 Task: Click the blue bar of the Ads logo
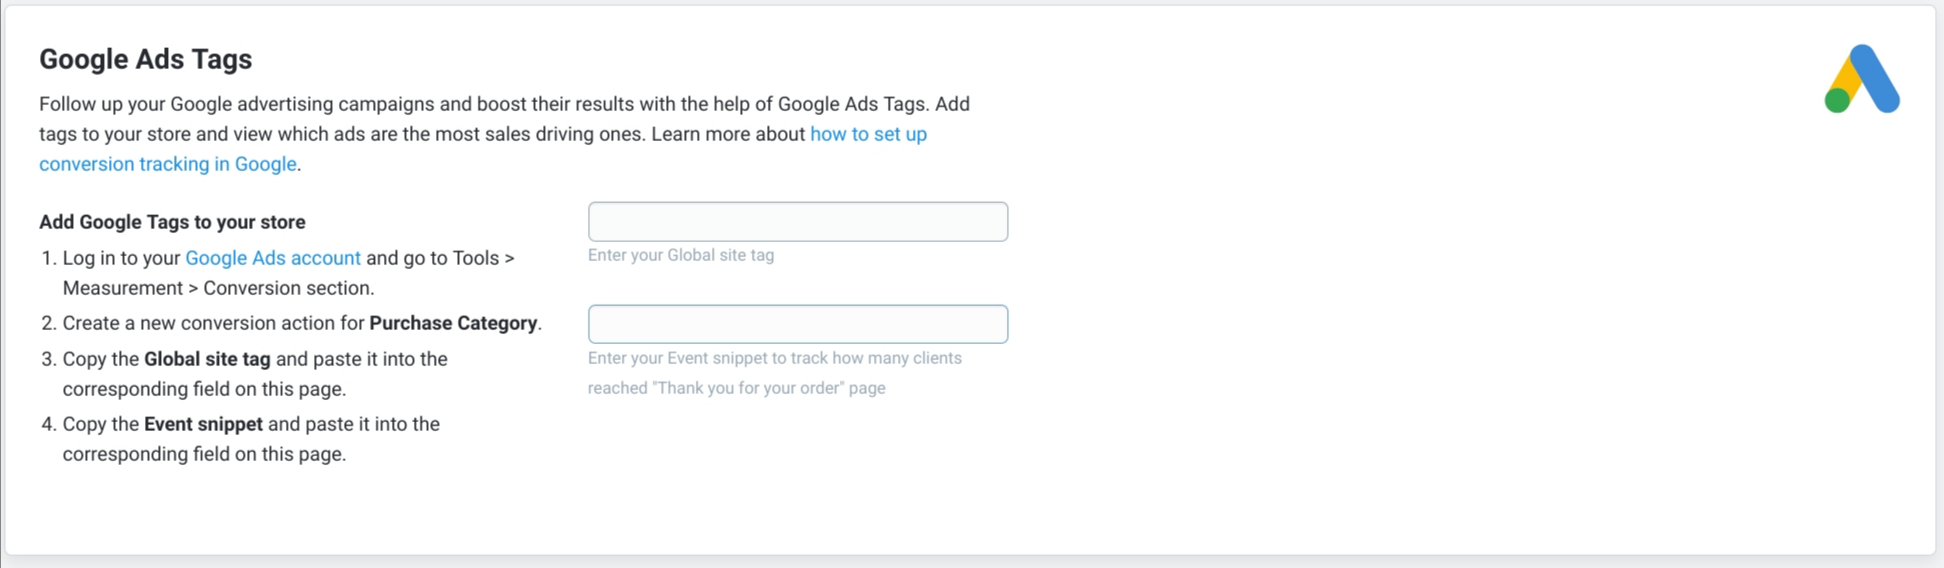[1875, 79]
